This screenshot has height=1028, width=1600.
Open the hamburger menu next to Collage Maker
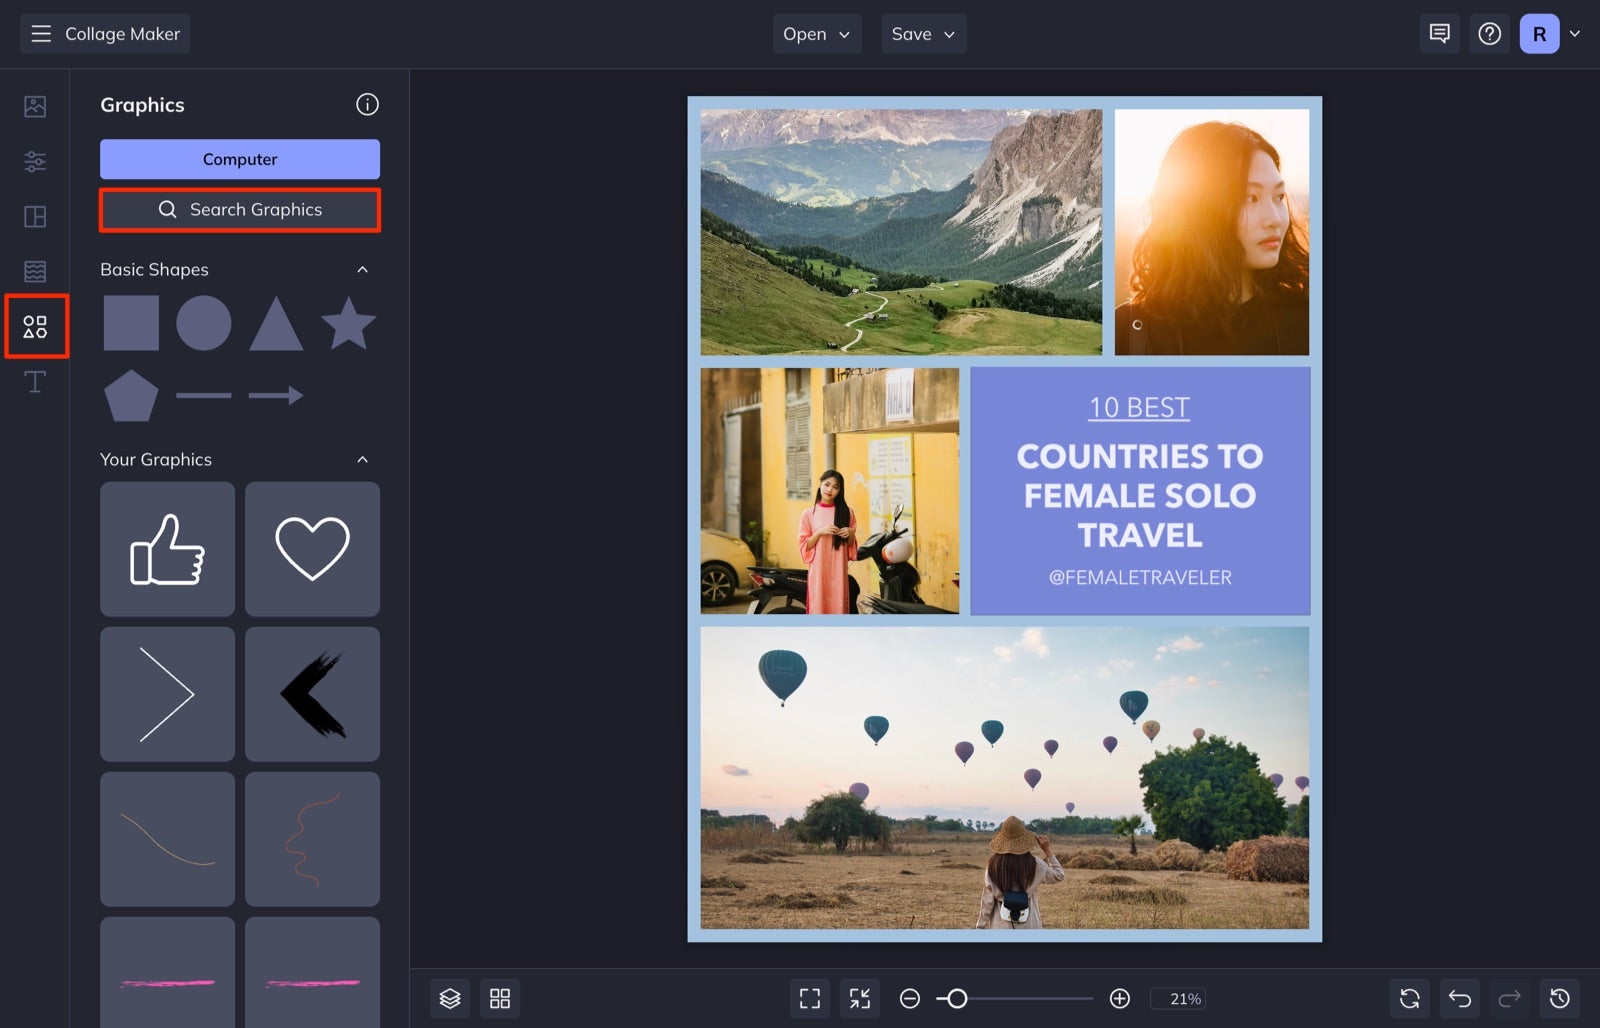(41, 33)
